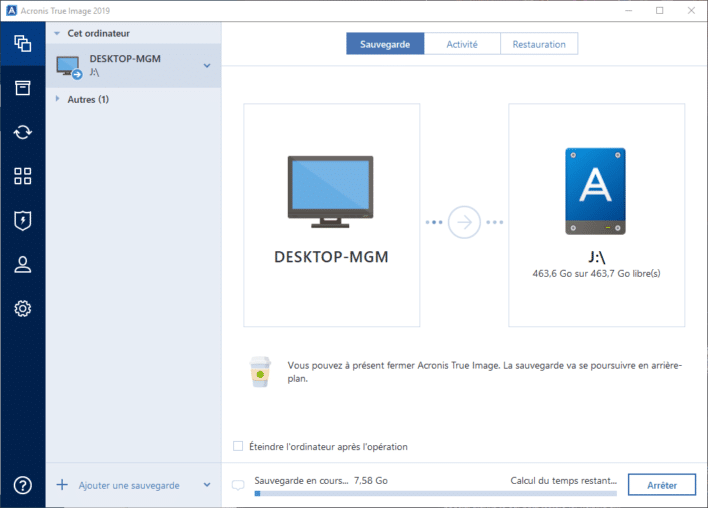Open the Account person icon

pos(23,265)
